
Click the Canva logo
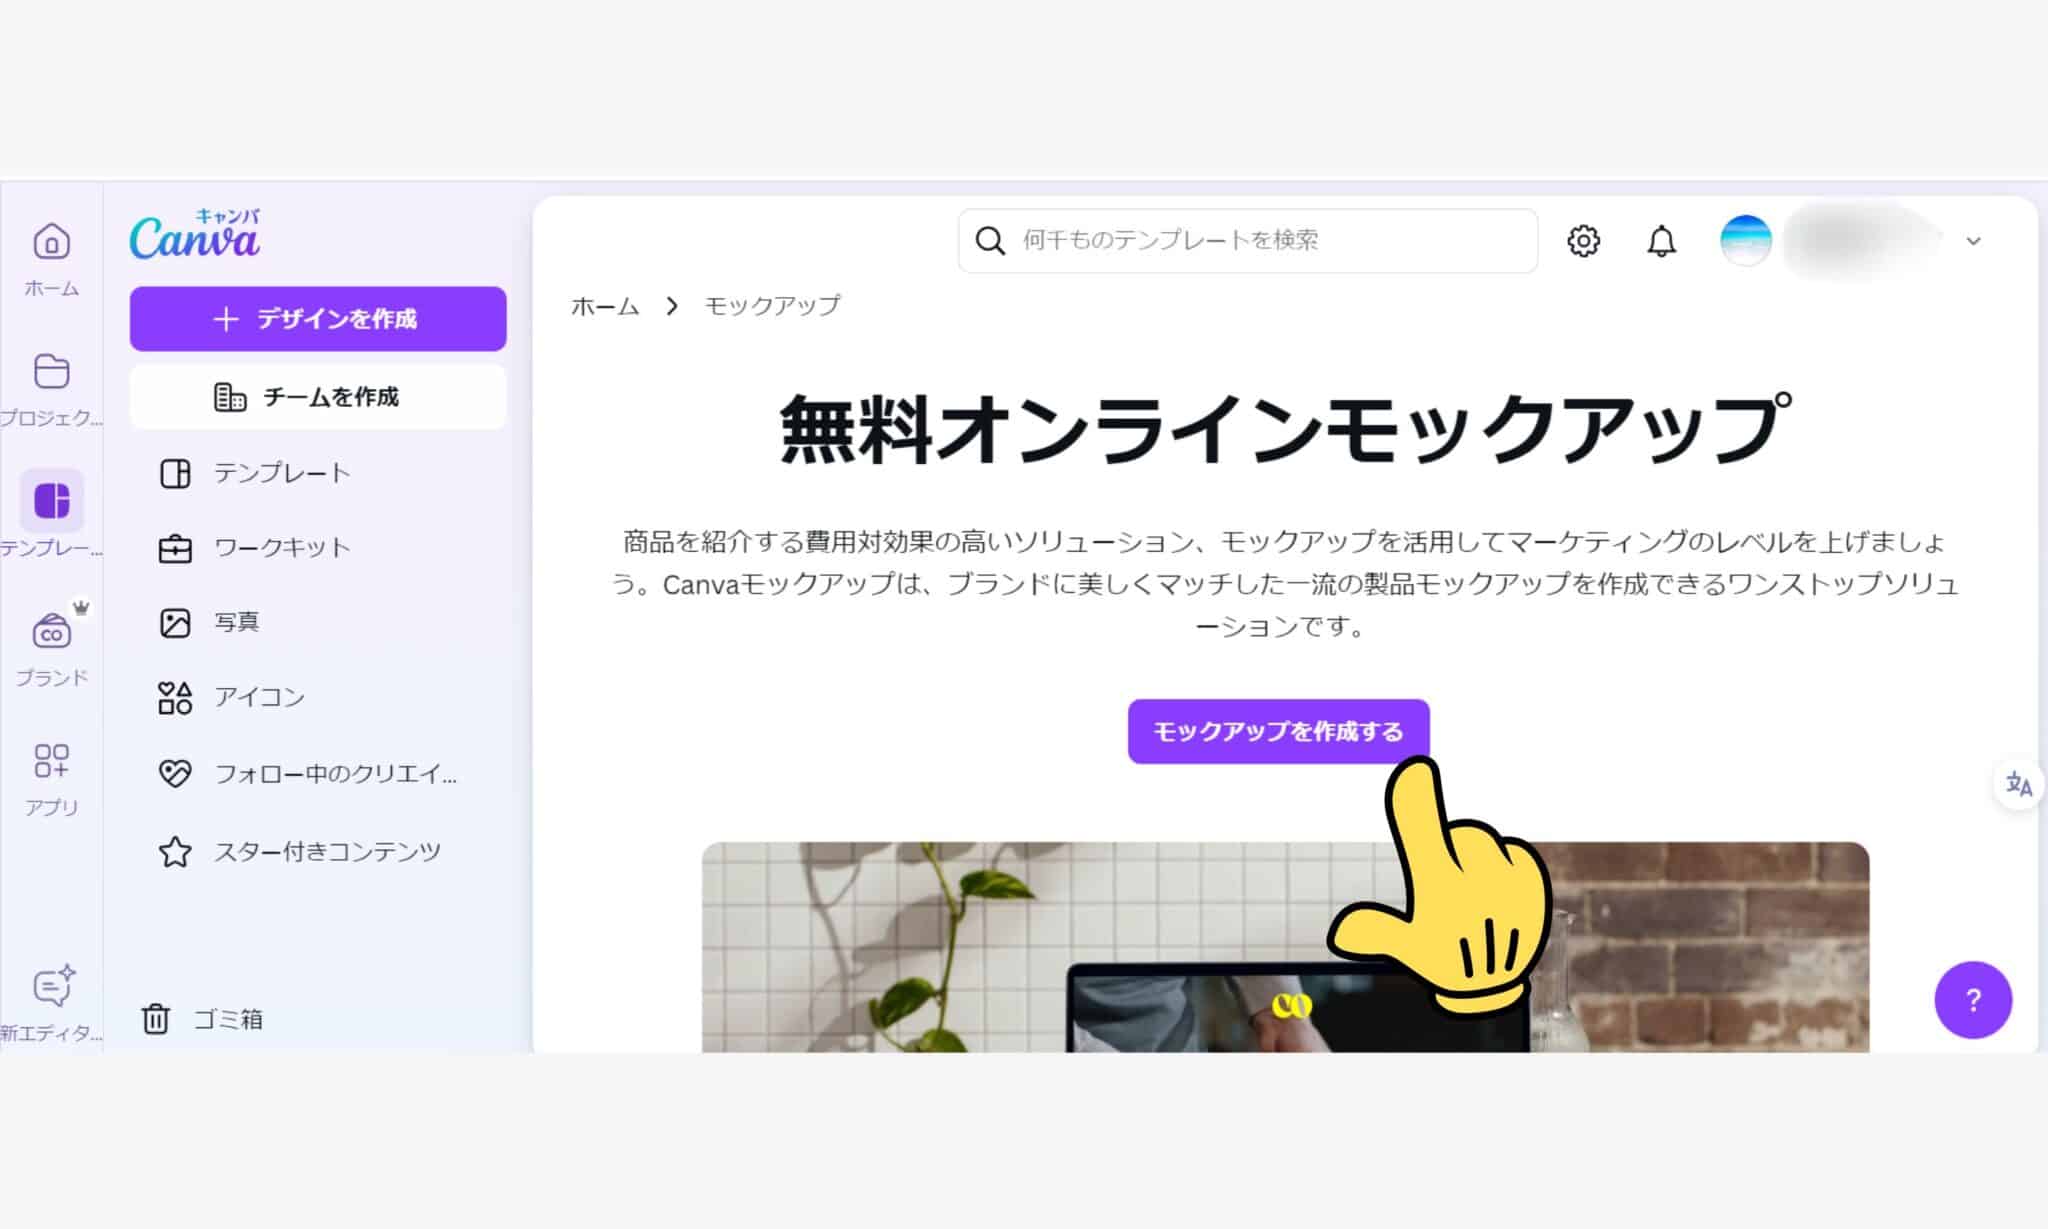195,234
